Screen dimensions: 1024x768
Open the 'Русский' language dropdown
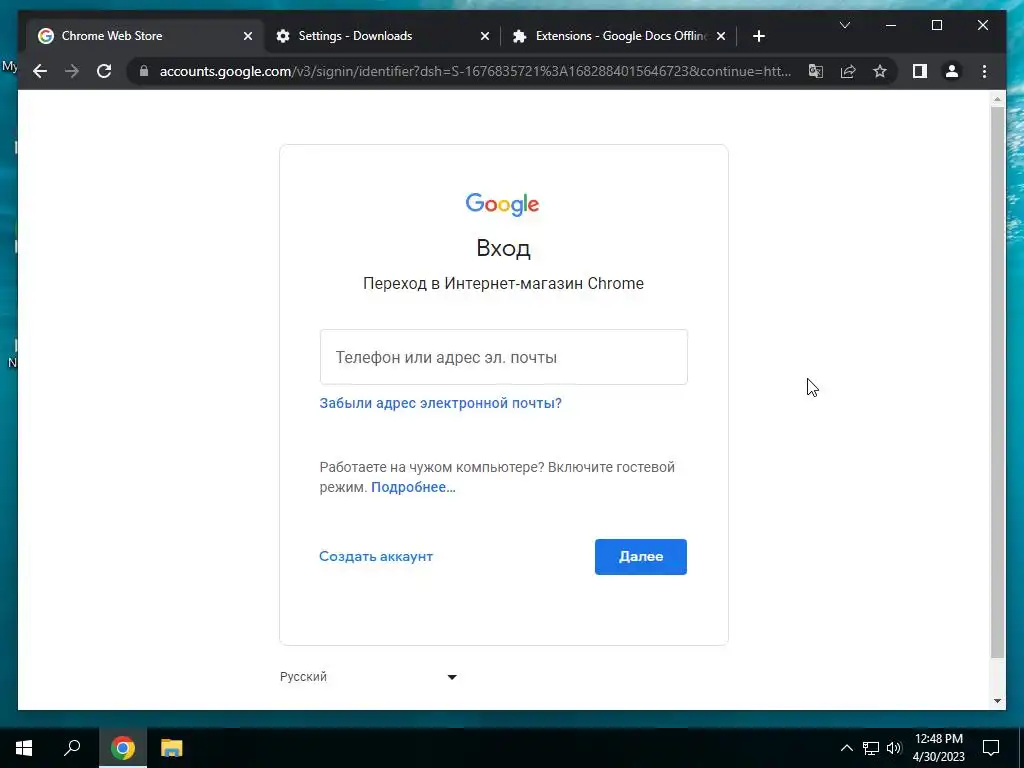[x=368, y=677]
